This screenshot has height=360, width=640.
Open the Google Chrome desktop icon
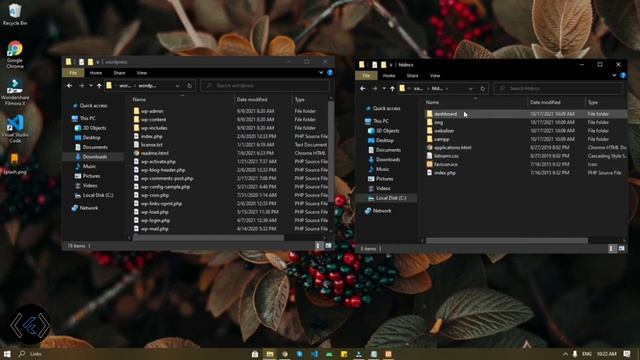(x=15, y=54)
